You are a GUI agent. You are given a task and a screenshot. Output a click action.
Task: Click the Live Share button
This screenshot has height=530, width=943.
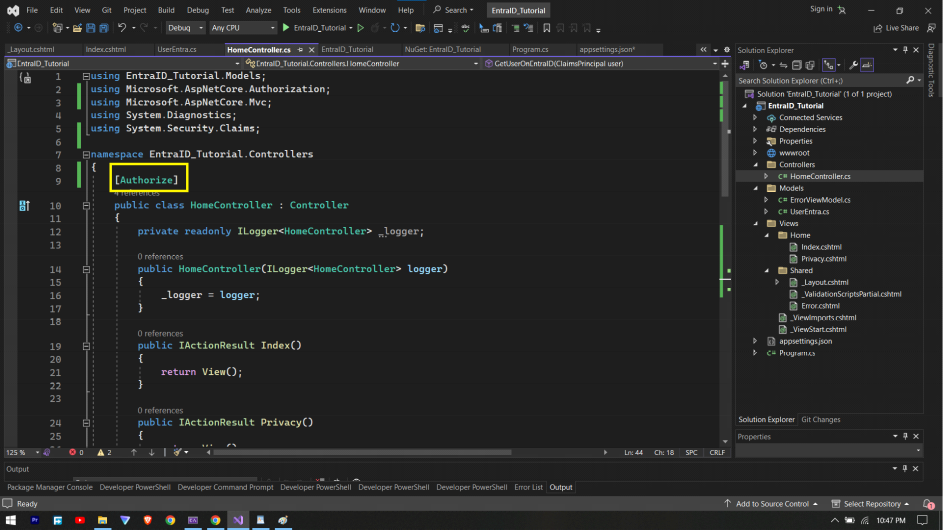(896, 28)
